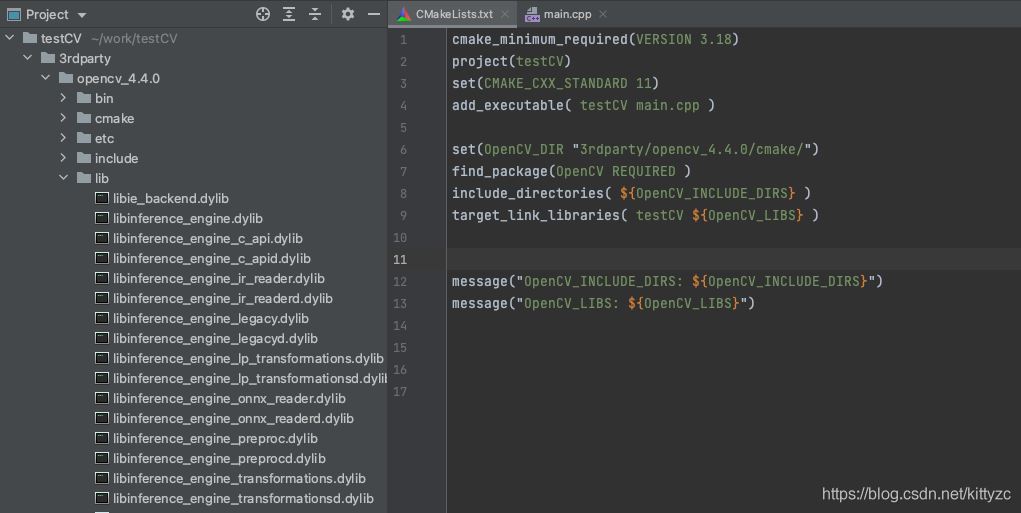Select libinference_engine_c_apid.dylib file

pyautogui.click(x=212, y=258)
